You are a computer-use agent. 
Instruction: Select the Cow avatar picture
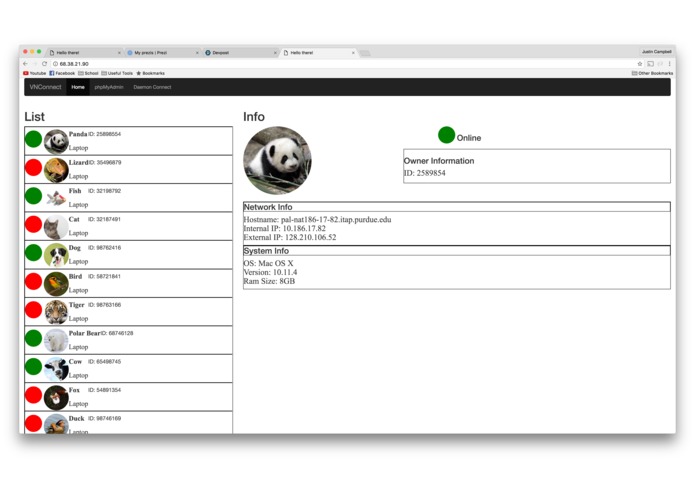tap(56, 369)
